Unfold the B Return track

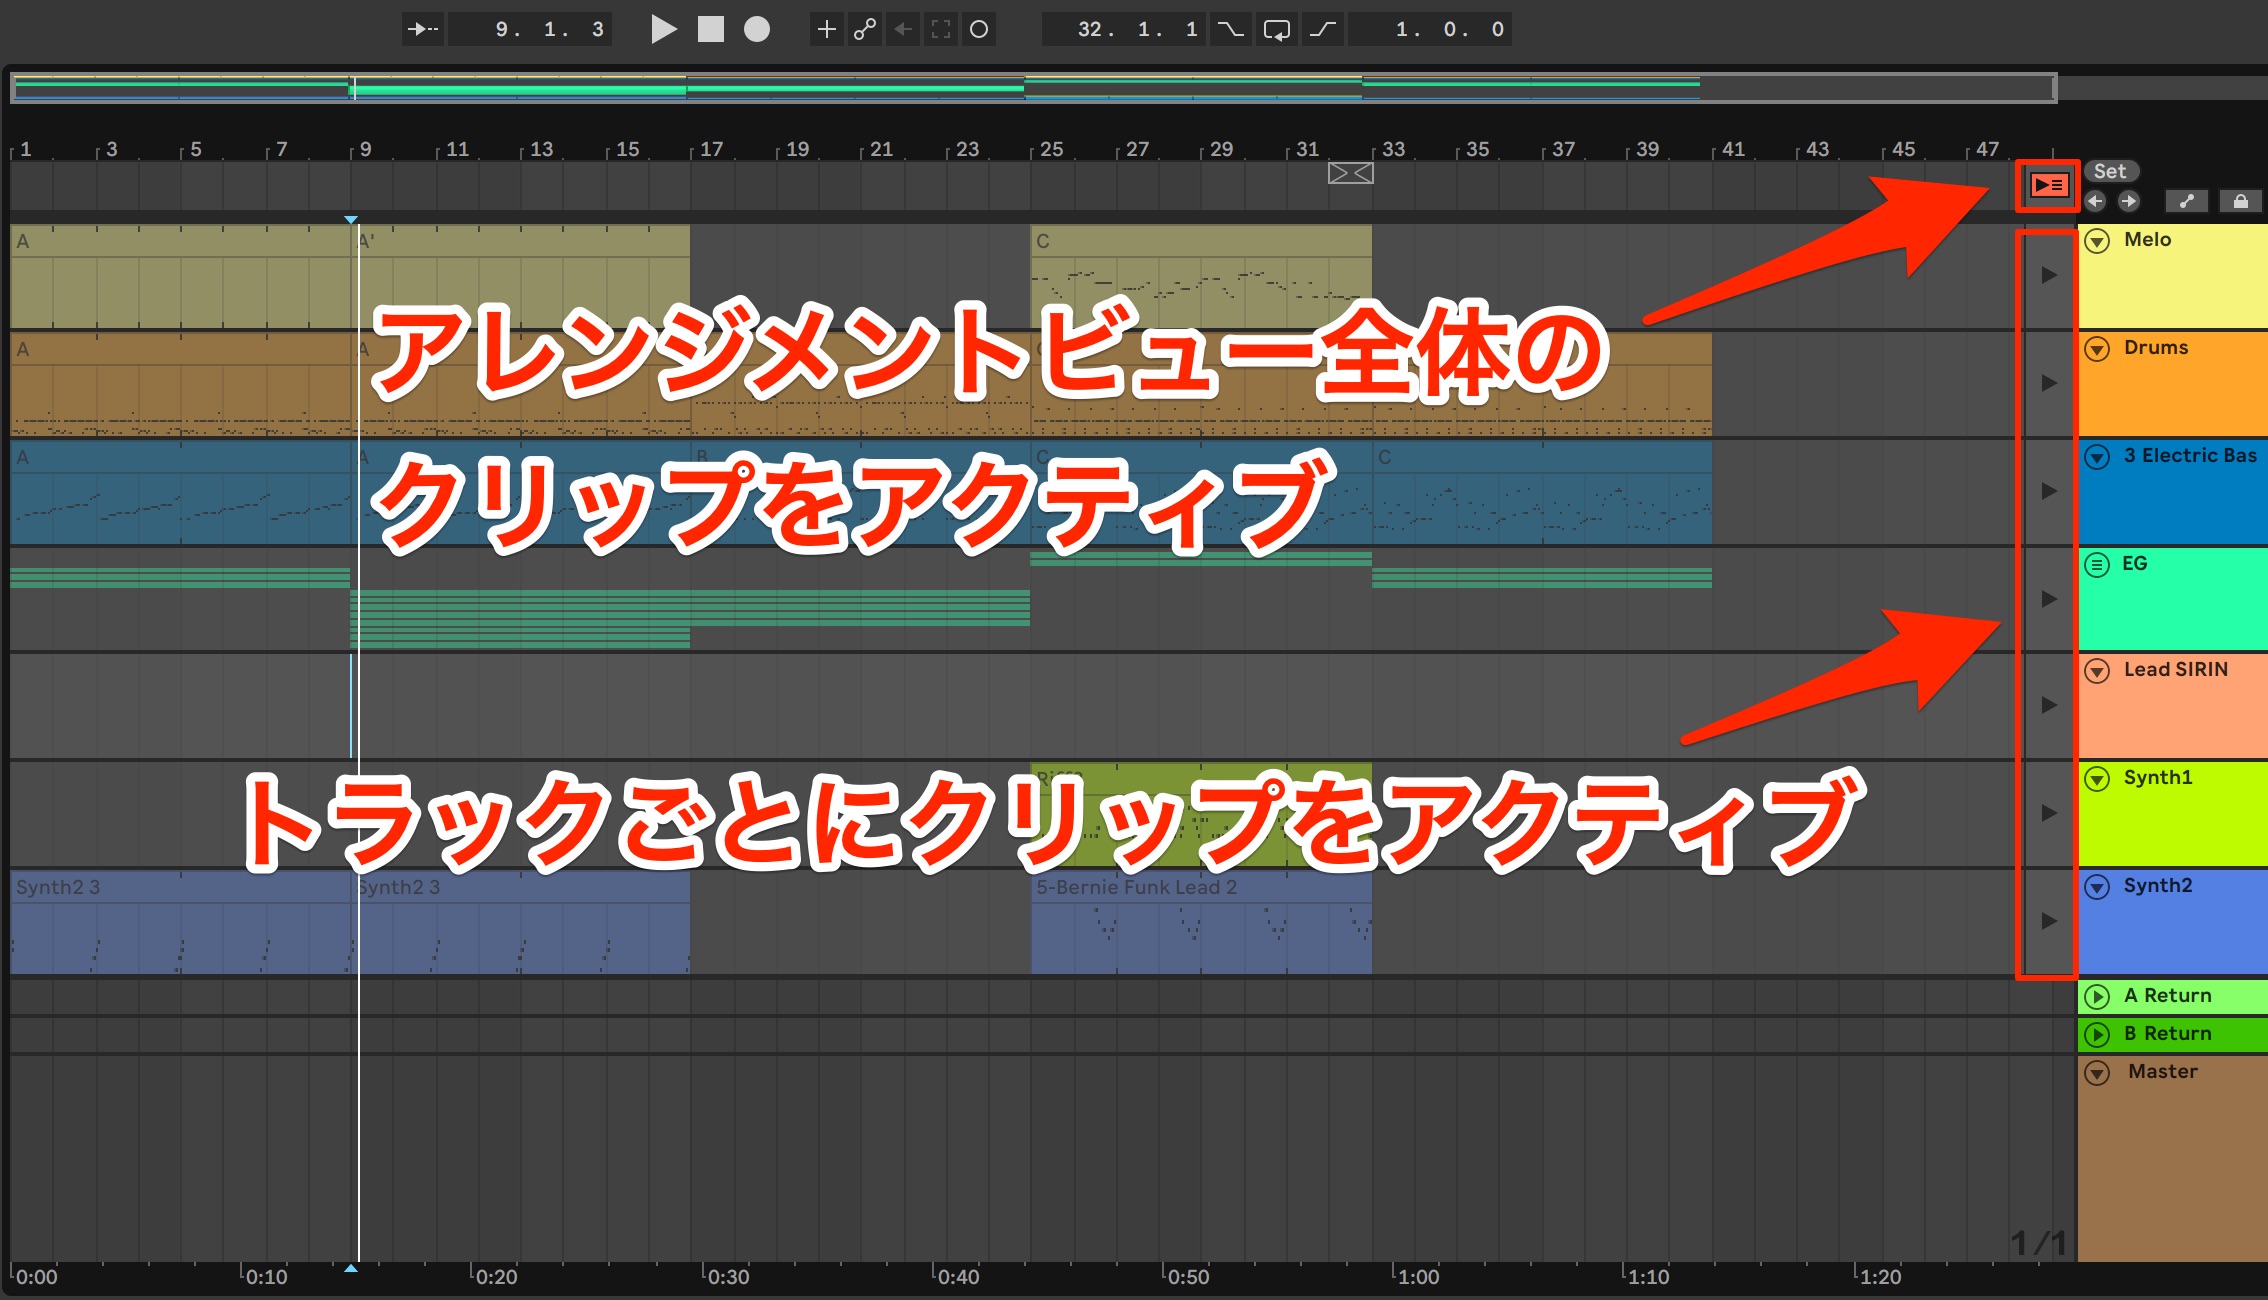[x=2097, y=1035]
